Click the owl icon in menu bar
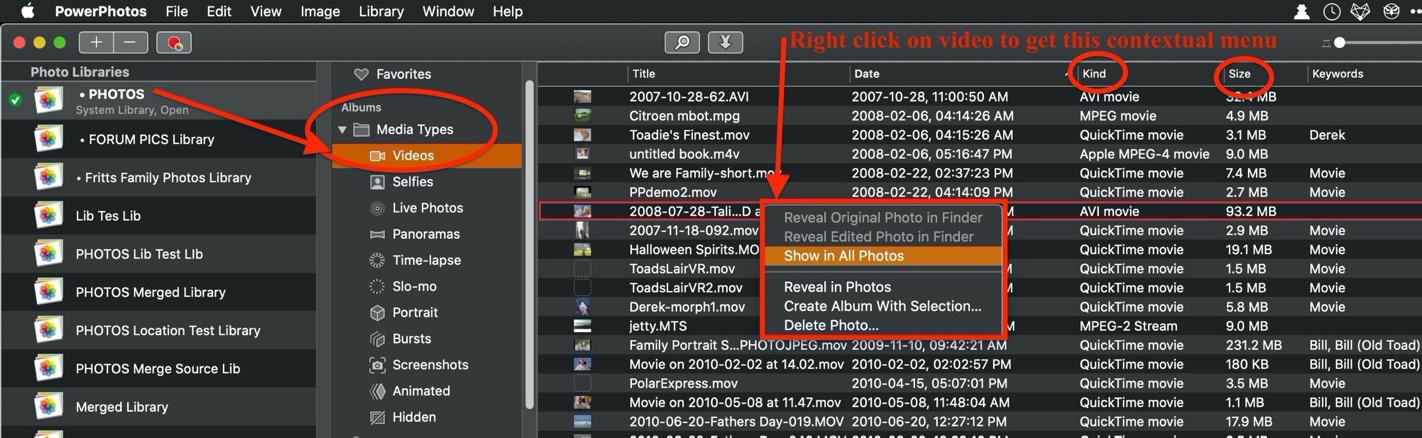The image size is (1422, 438). (x=1391, y=12)
